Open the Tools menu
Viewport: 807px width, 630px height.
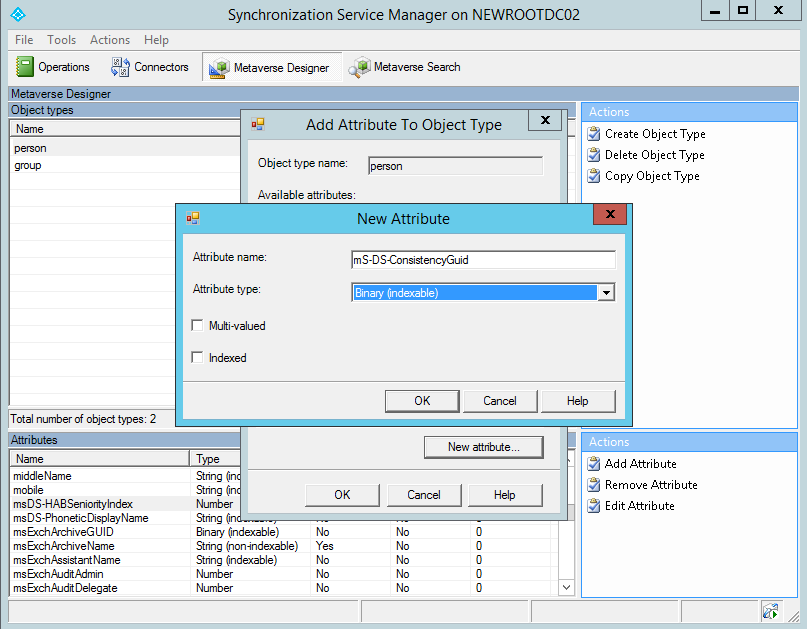(x=61, y=40)
